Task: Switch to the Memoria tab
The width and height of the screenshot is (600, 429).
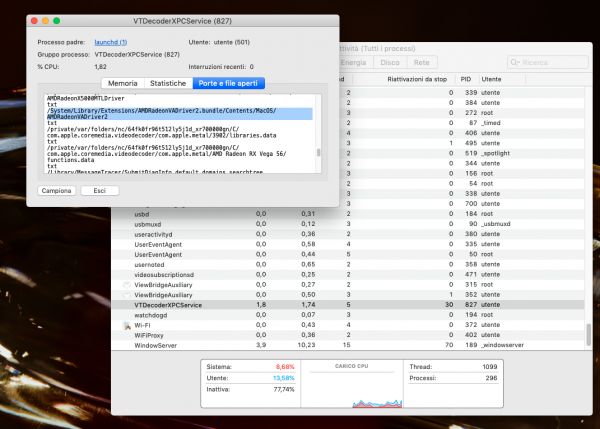Action: pyautogui.click(x=122, y=83)
